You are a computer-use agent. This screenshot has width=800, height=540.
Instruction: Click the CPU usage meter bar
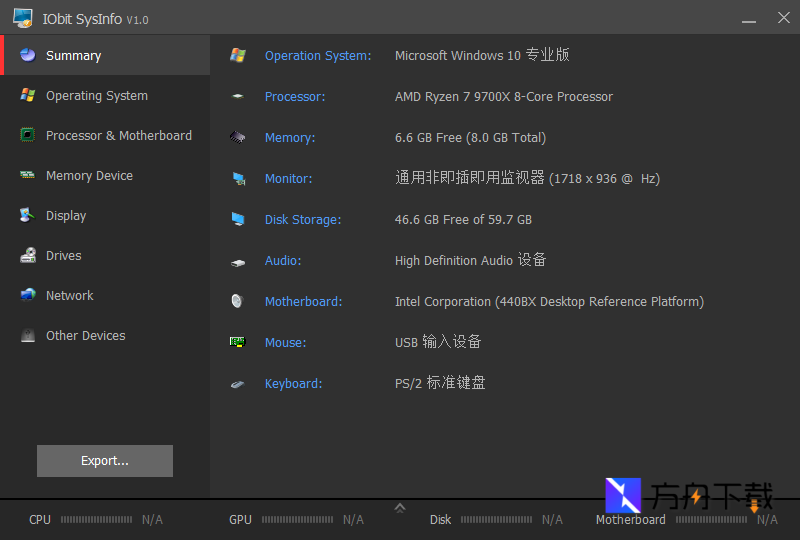[96, 520]
